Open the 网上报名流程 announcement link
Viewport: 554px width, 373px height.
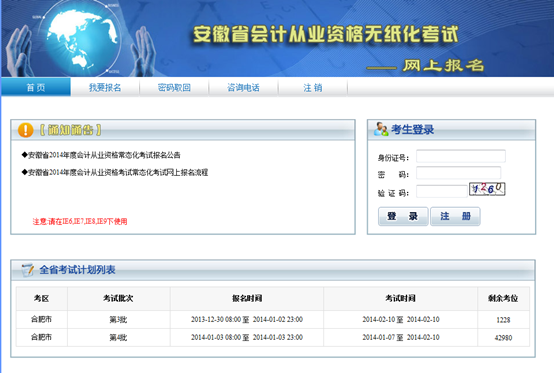(x=118, y=172)
